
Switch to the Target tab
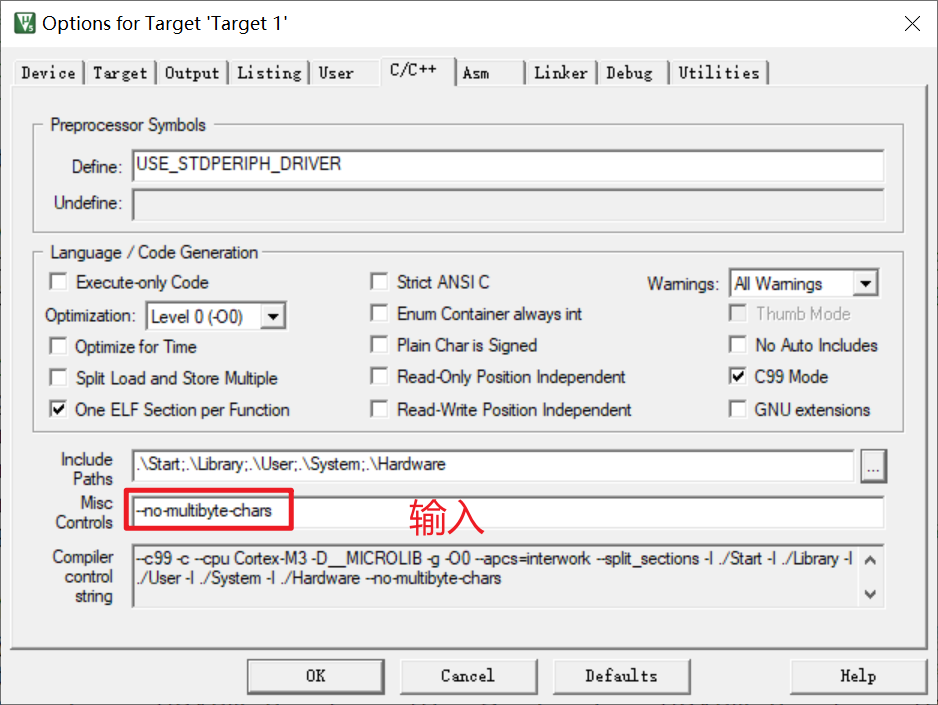pyautogui.click(x=120, y=73)
